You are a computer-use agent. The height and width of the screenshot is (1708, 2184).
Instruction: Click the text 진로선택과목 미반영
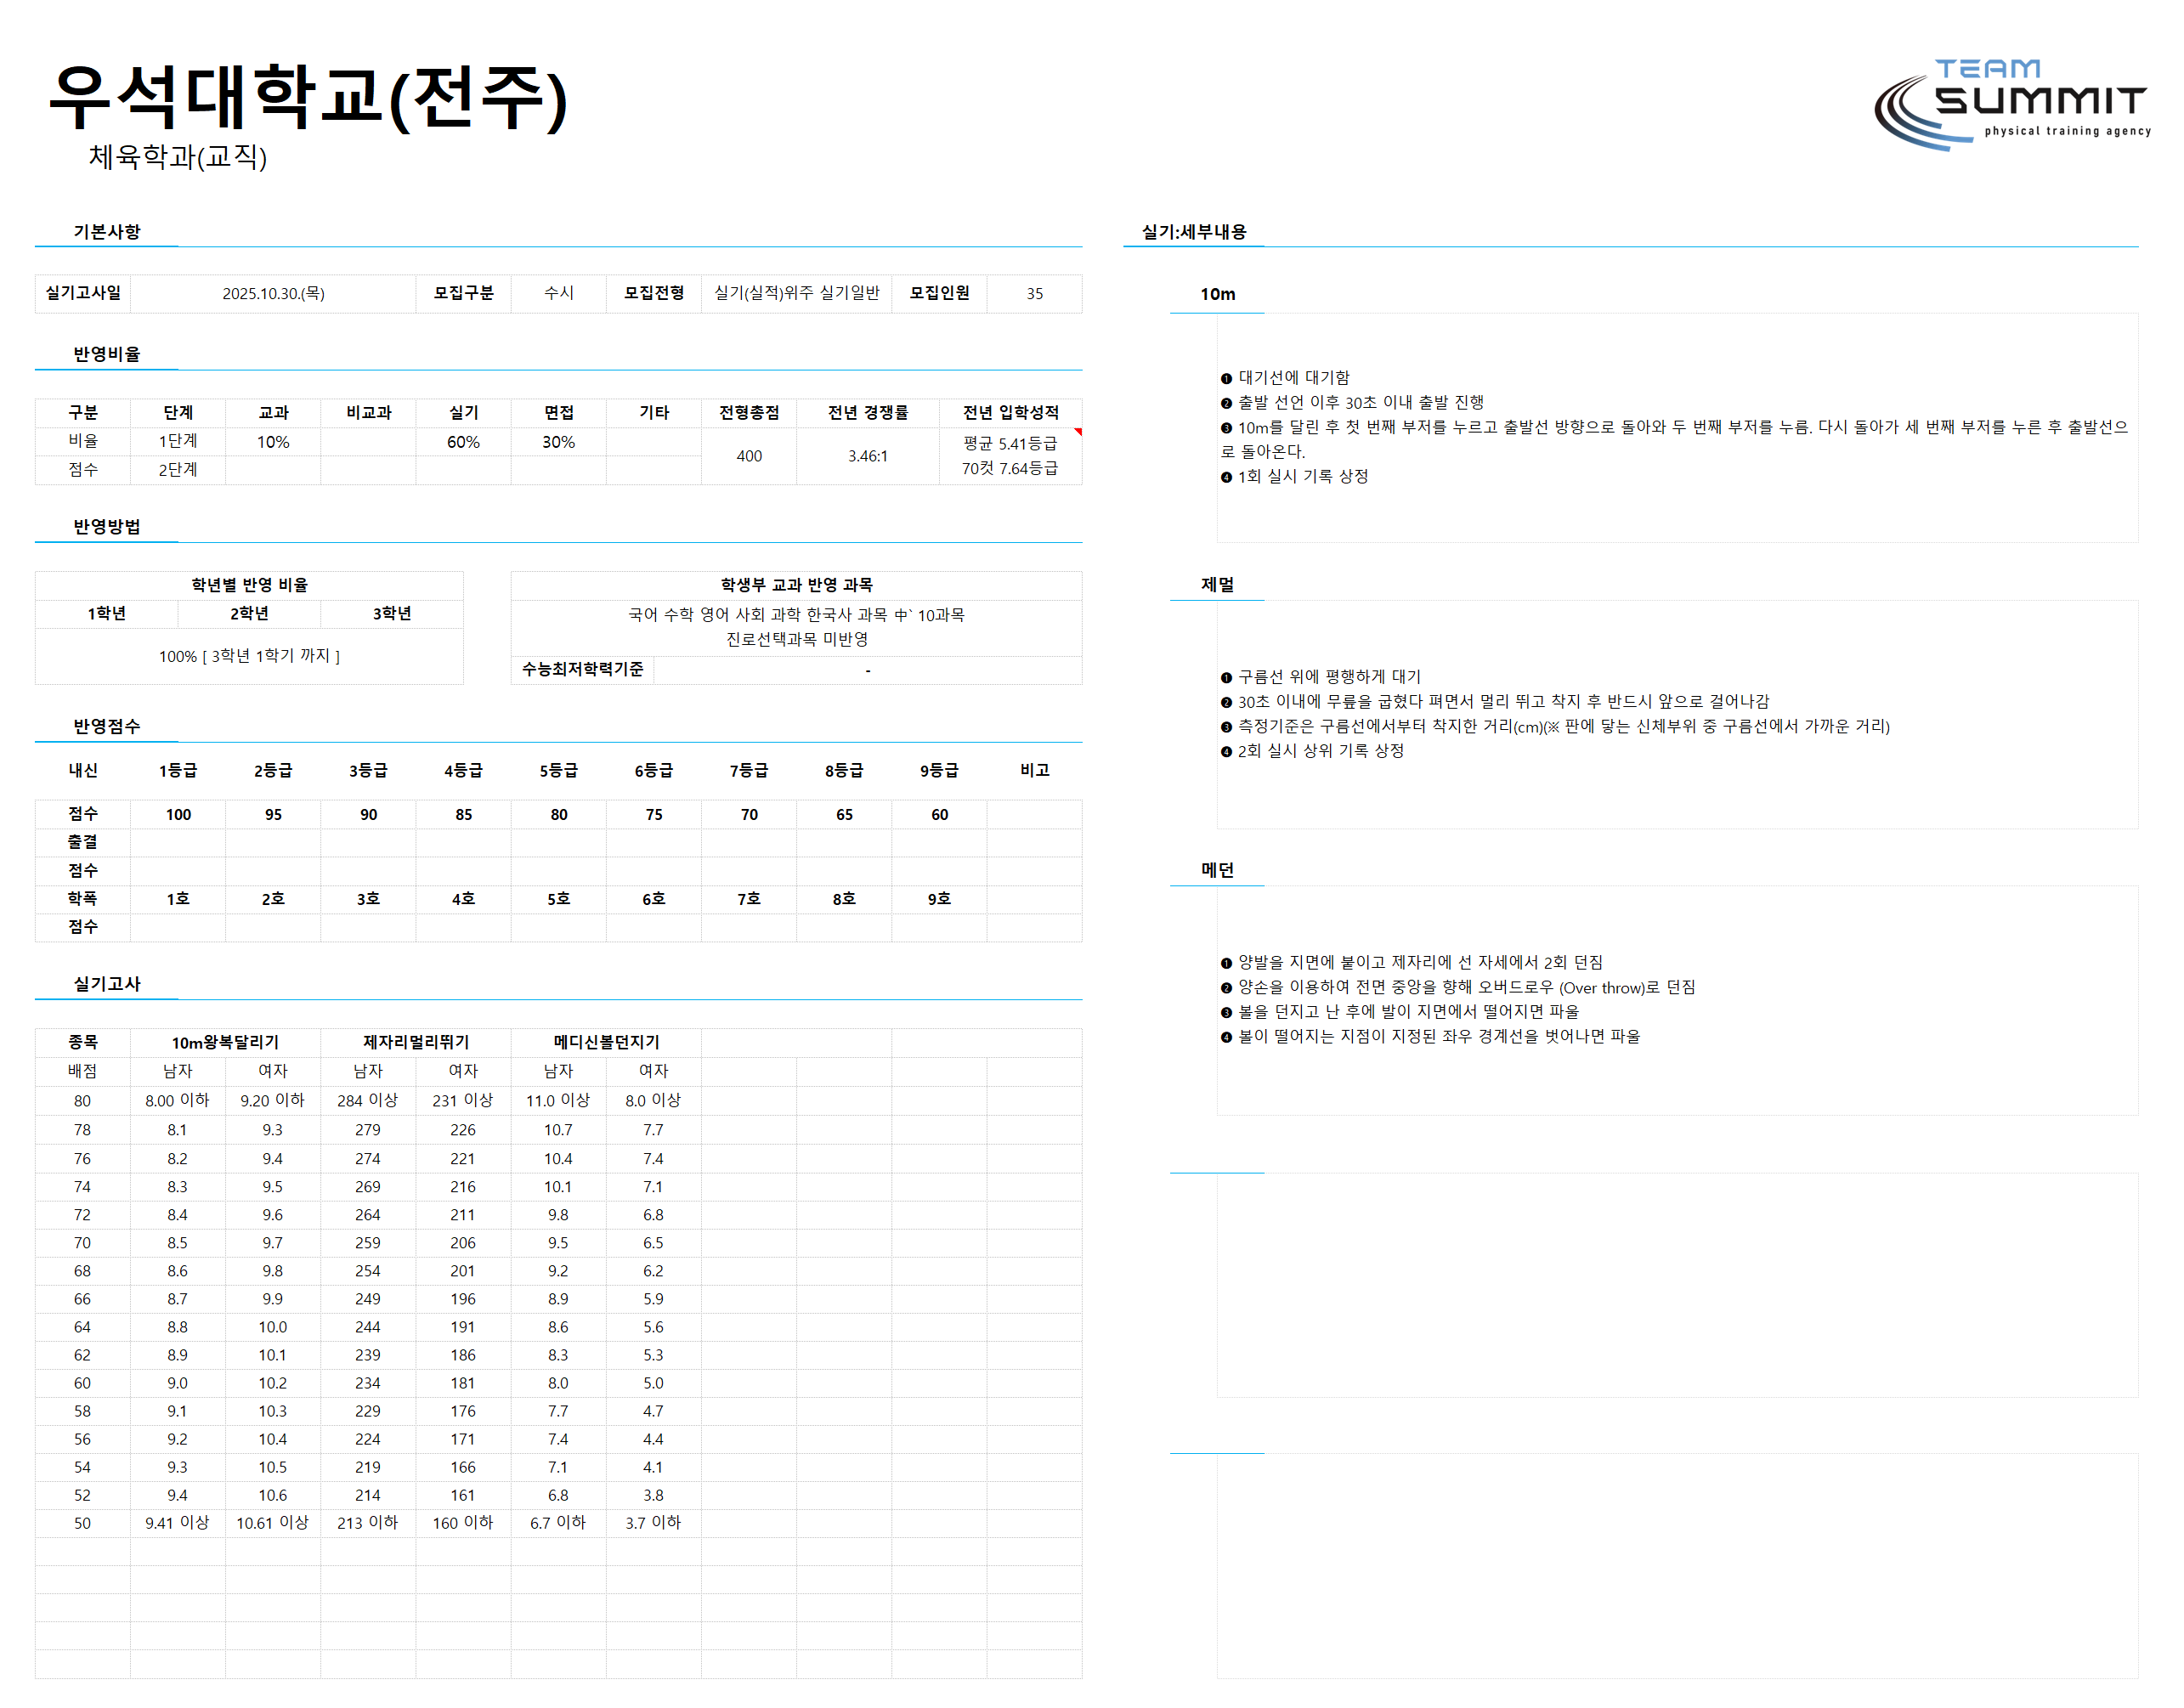[796, 639]
